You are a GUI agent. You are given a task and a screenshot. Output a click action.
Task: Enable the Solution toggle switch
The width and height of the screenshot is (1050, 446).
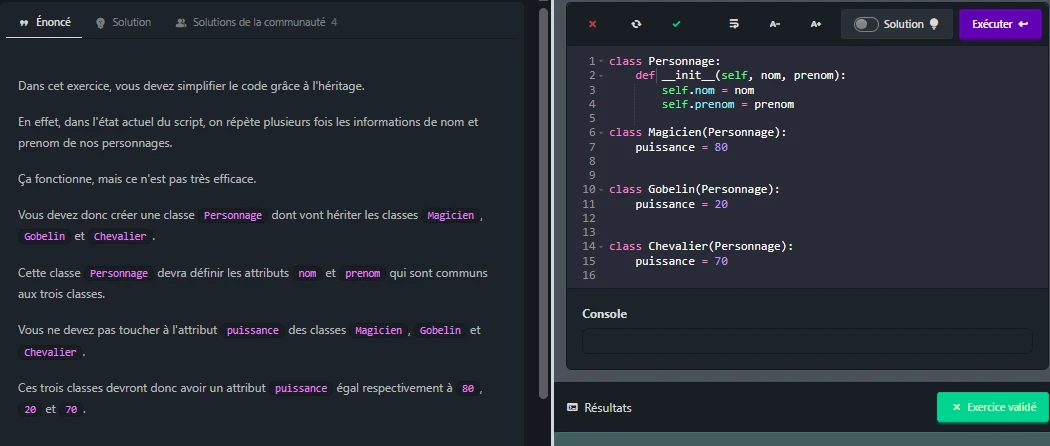coord(866,24)
